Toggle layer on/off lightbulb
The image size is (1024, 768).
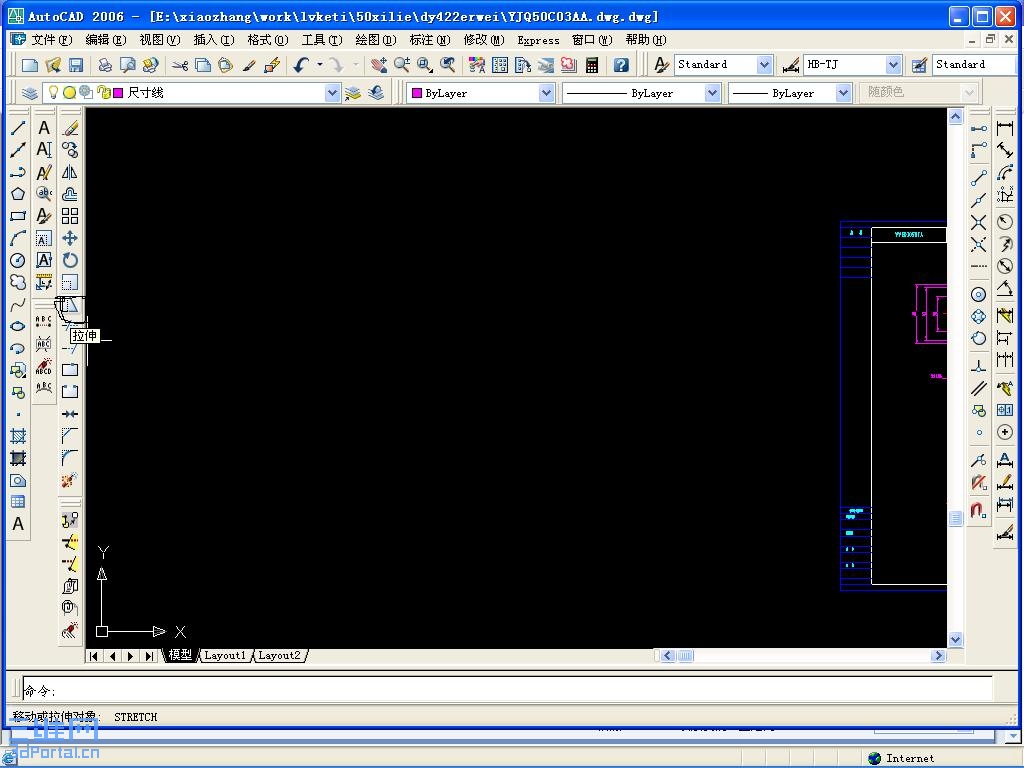54,93
